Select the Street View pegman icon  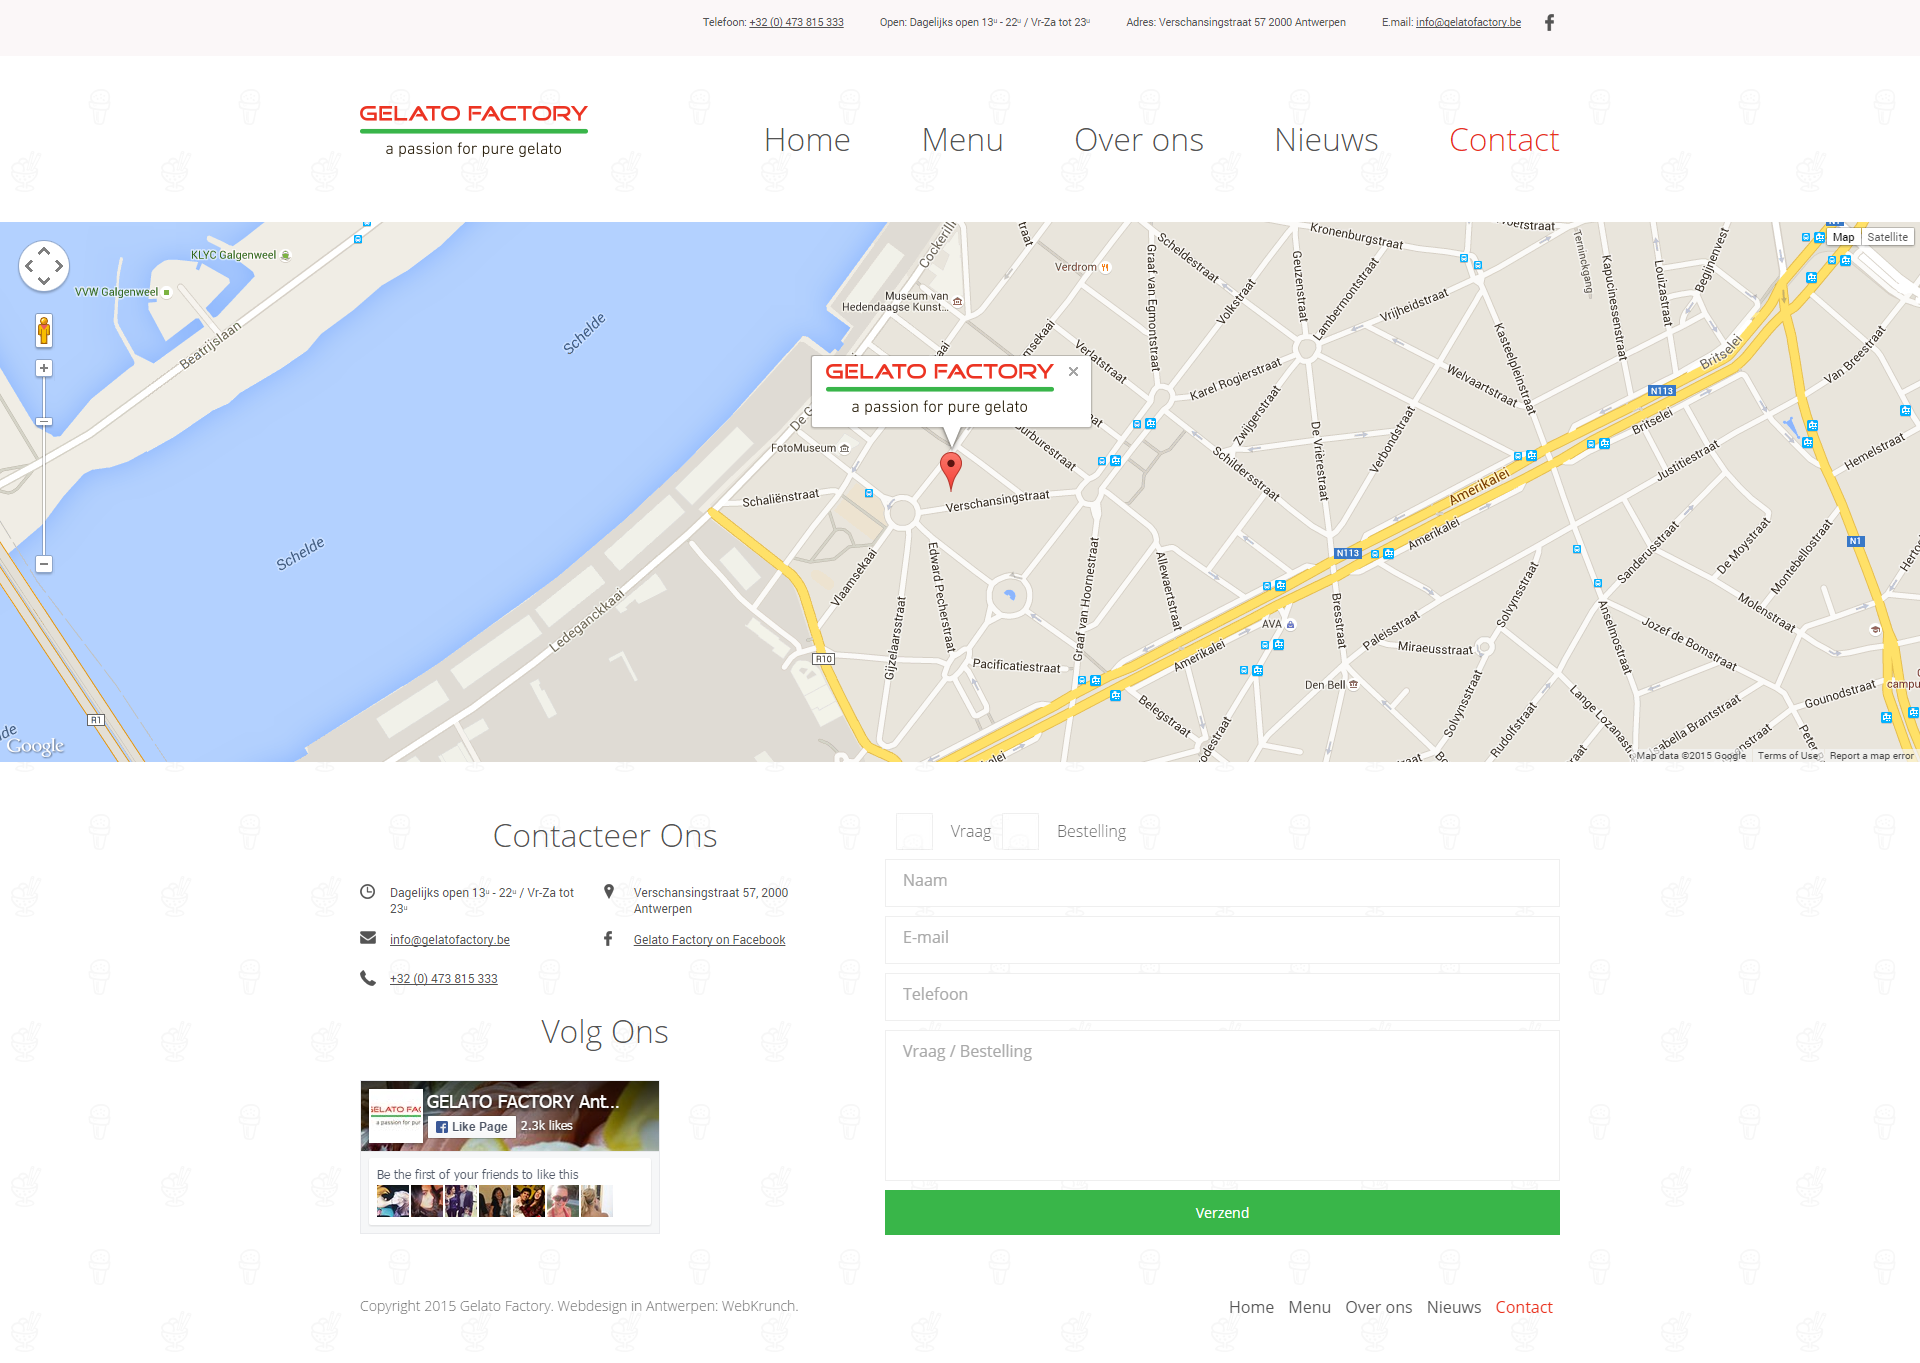point(44,330)
